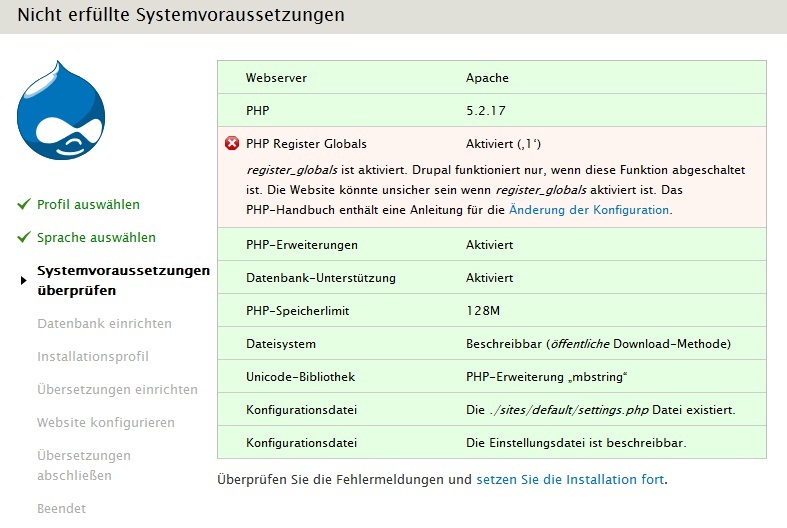Open the Änderung der Konfiguration link
Viewport: 787px width, 528px height.
click(x=589, y=210)
